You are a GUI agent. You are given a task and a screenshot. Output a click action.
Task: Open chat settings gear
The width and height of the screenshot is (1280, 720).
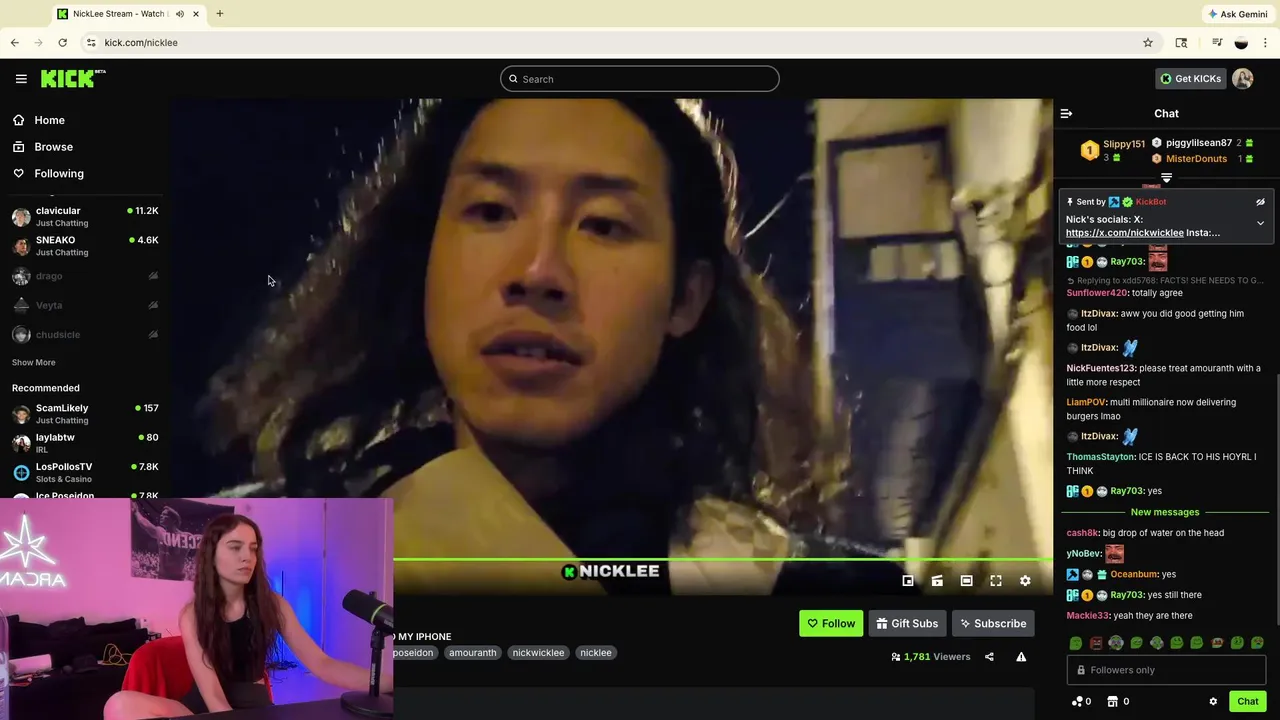click(1213, 702)
